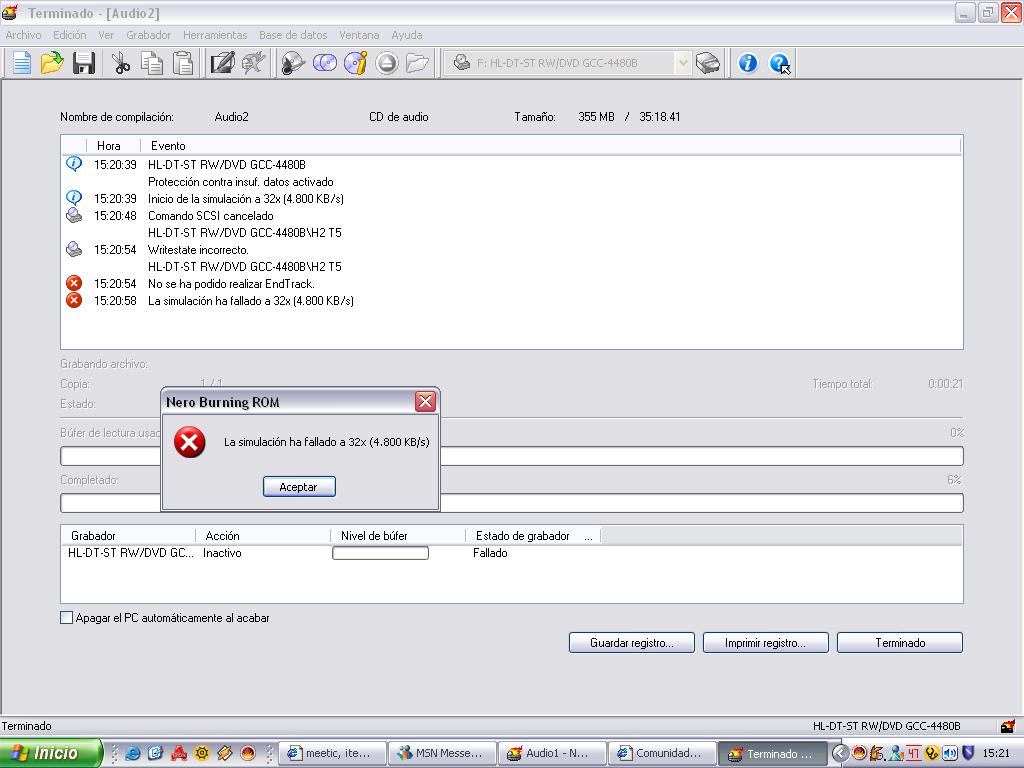Click the Choose recorder drive icon
Screen dimensions: 1024x768
(707, 63)
